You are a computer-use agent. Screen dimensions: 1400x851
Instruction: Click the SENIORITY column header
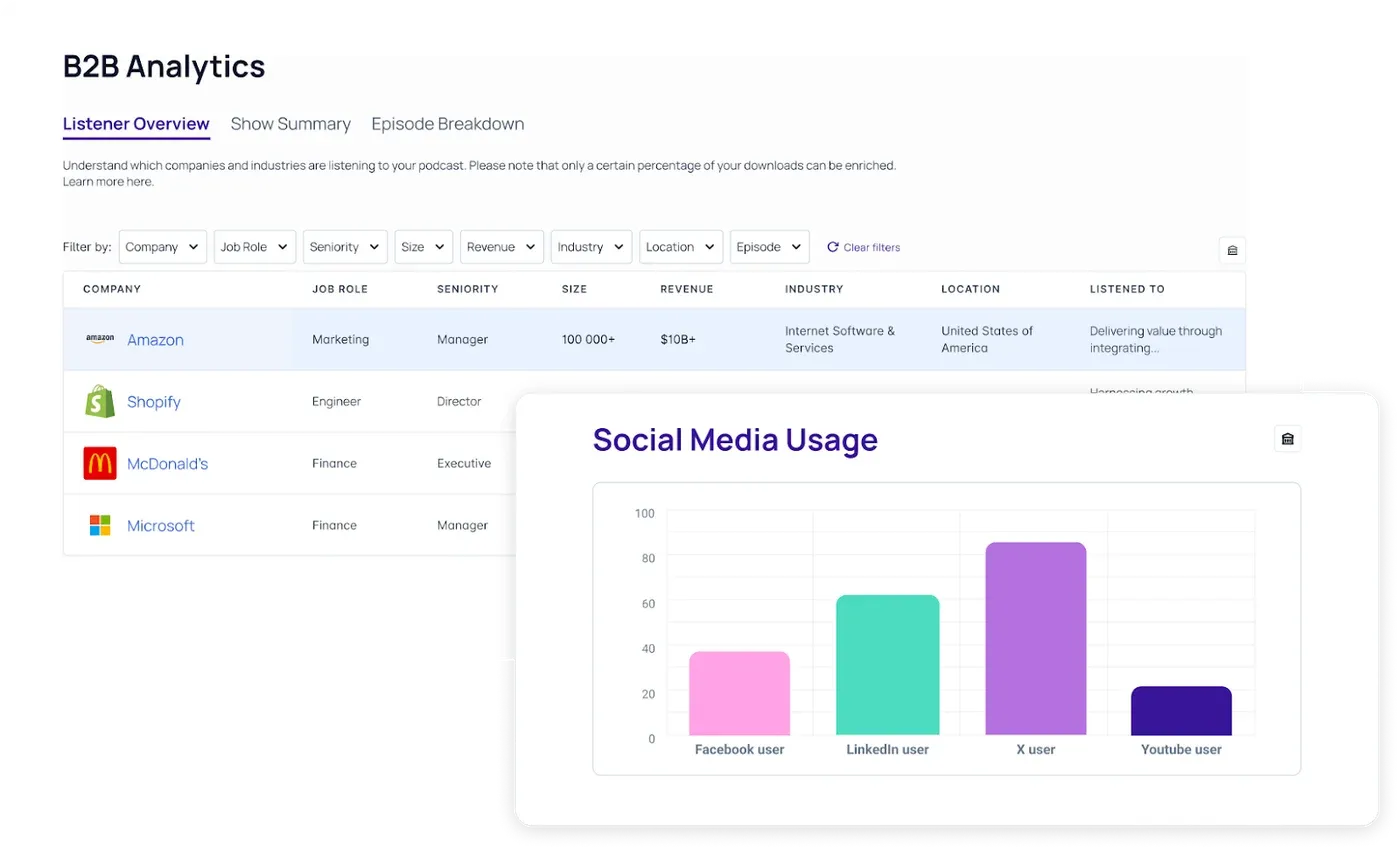click(467, 289)
